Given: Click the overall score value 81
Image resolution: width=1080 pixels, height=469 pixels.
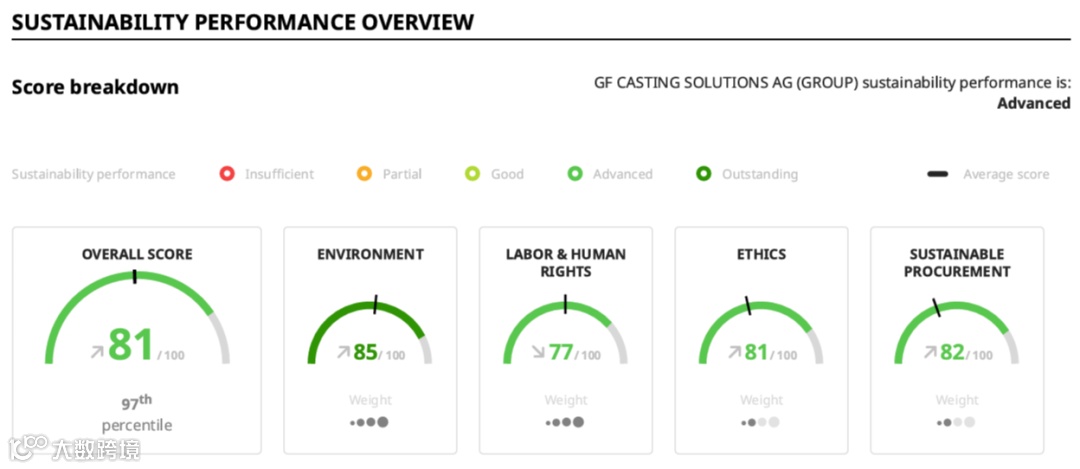Looking at the screenshot, I should [131, 344].
